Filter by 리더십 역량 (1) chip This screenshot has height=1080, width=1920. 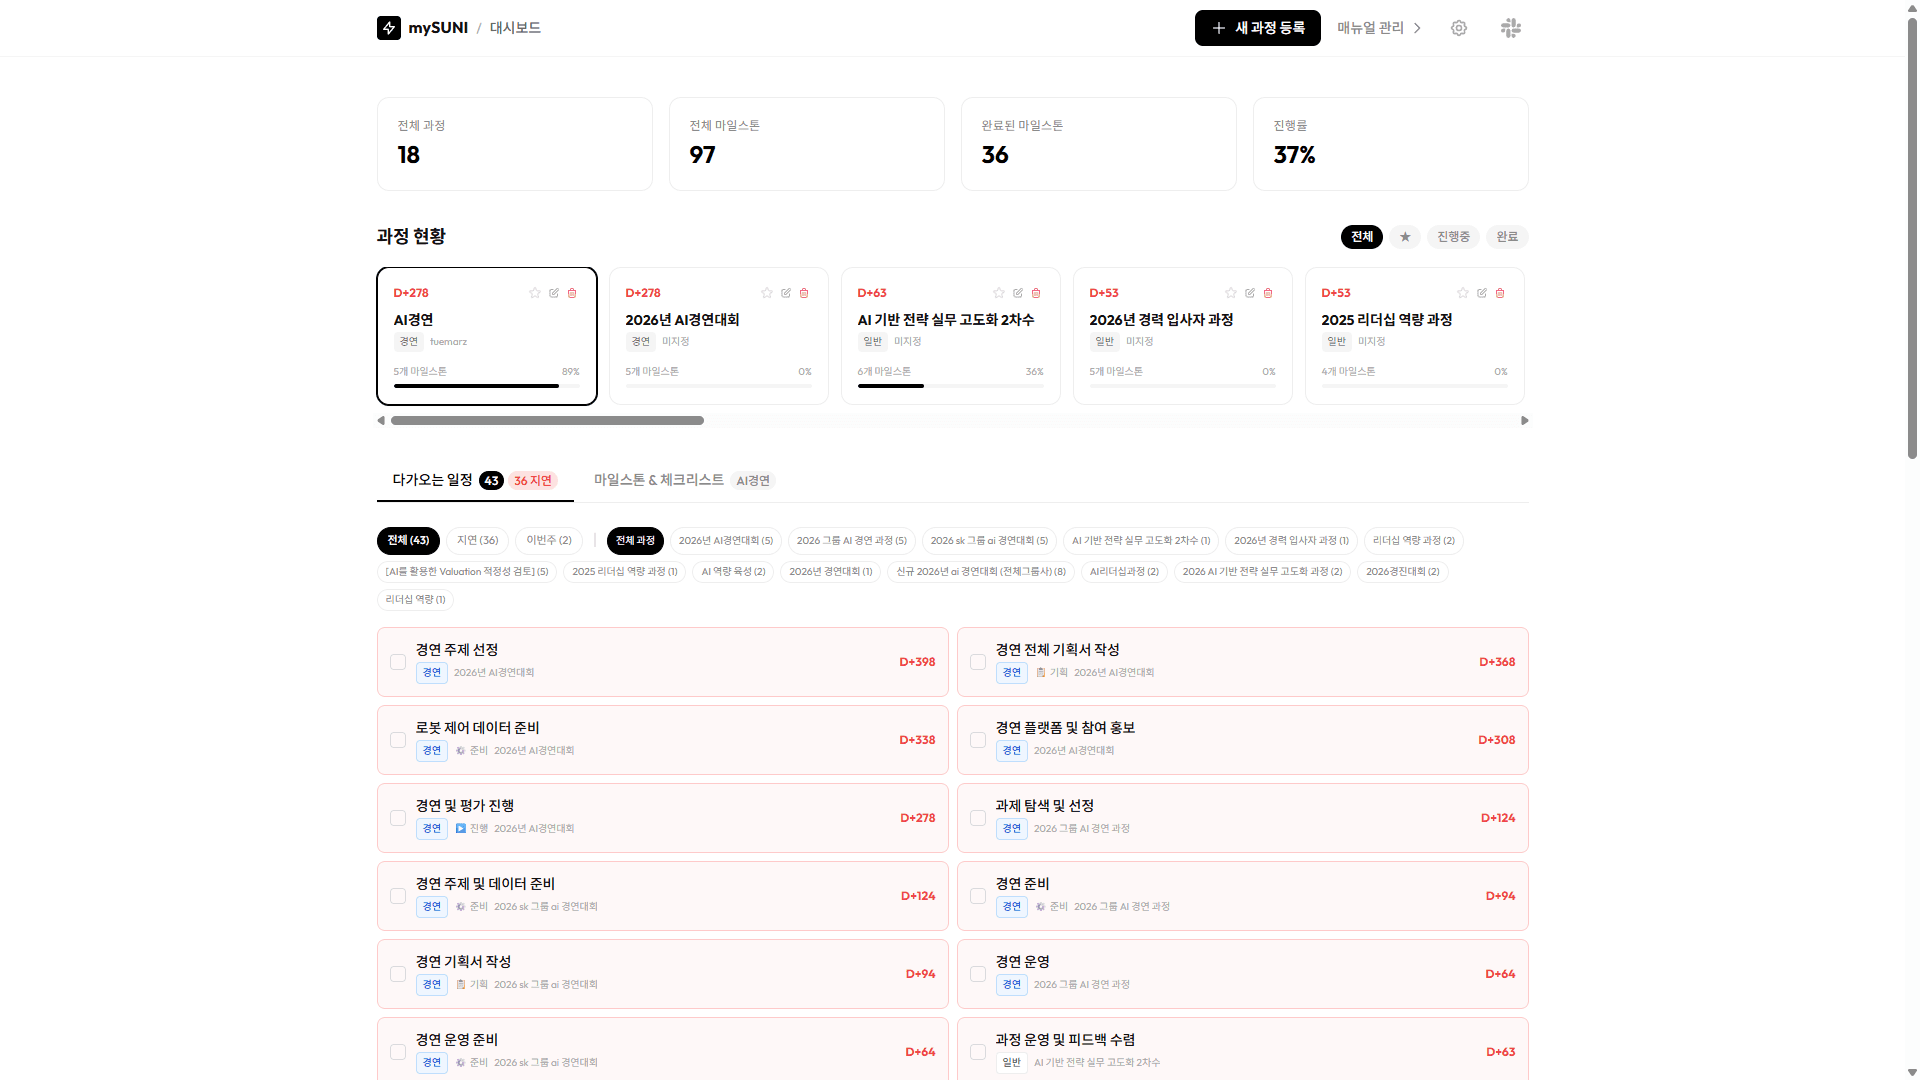[x=415, y=600]
